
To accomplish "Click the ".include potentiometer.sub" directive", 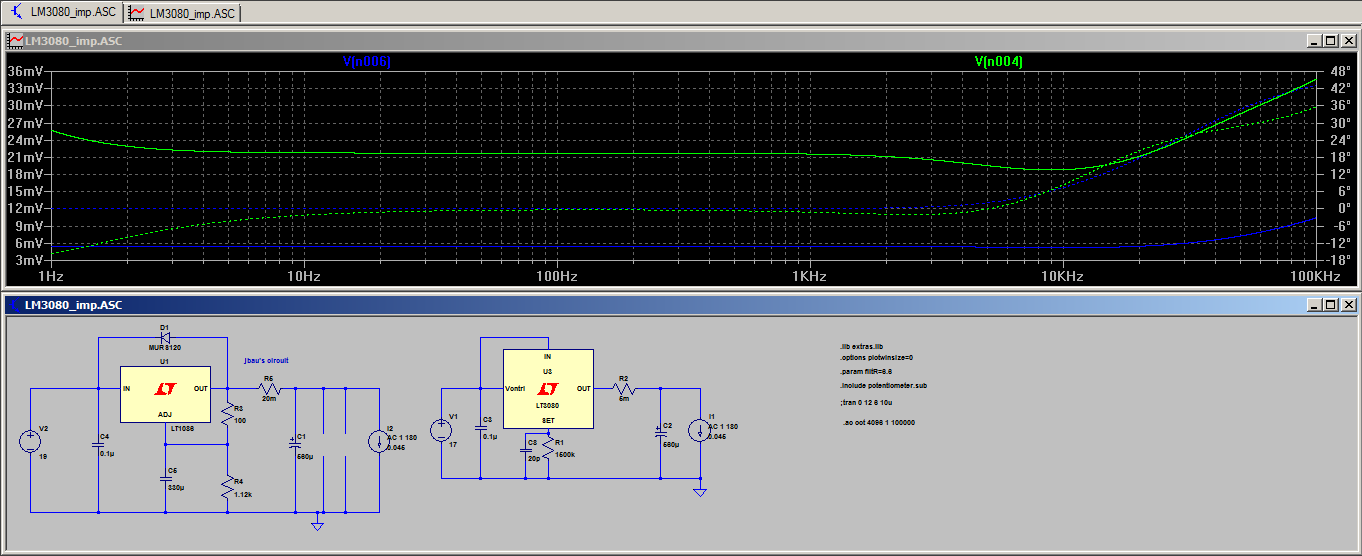I will click(x=883, y=385).
